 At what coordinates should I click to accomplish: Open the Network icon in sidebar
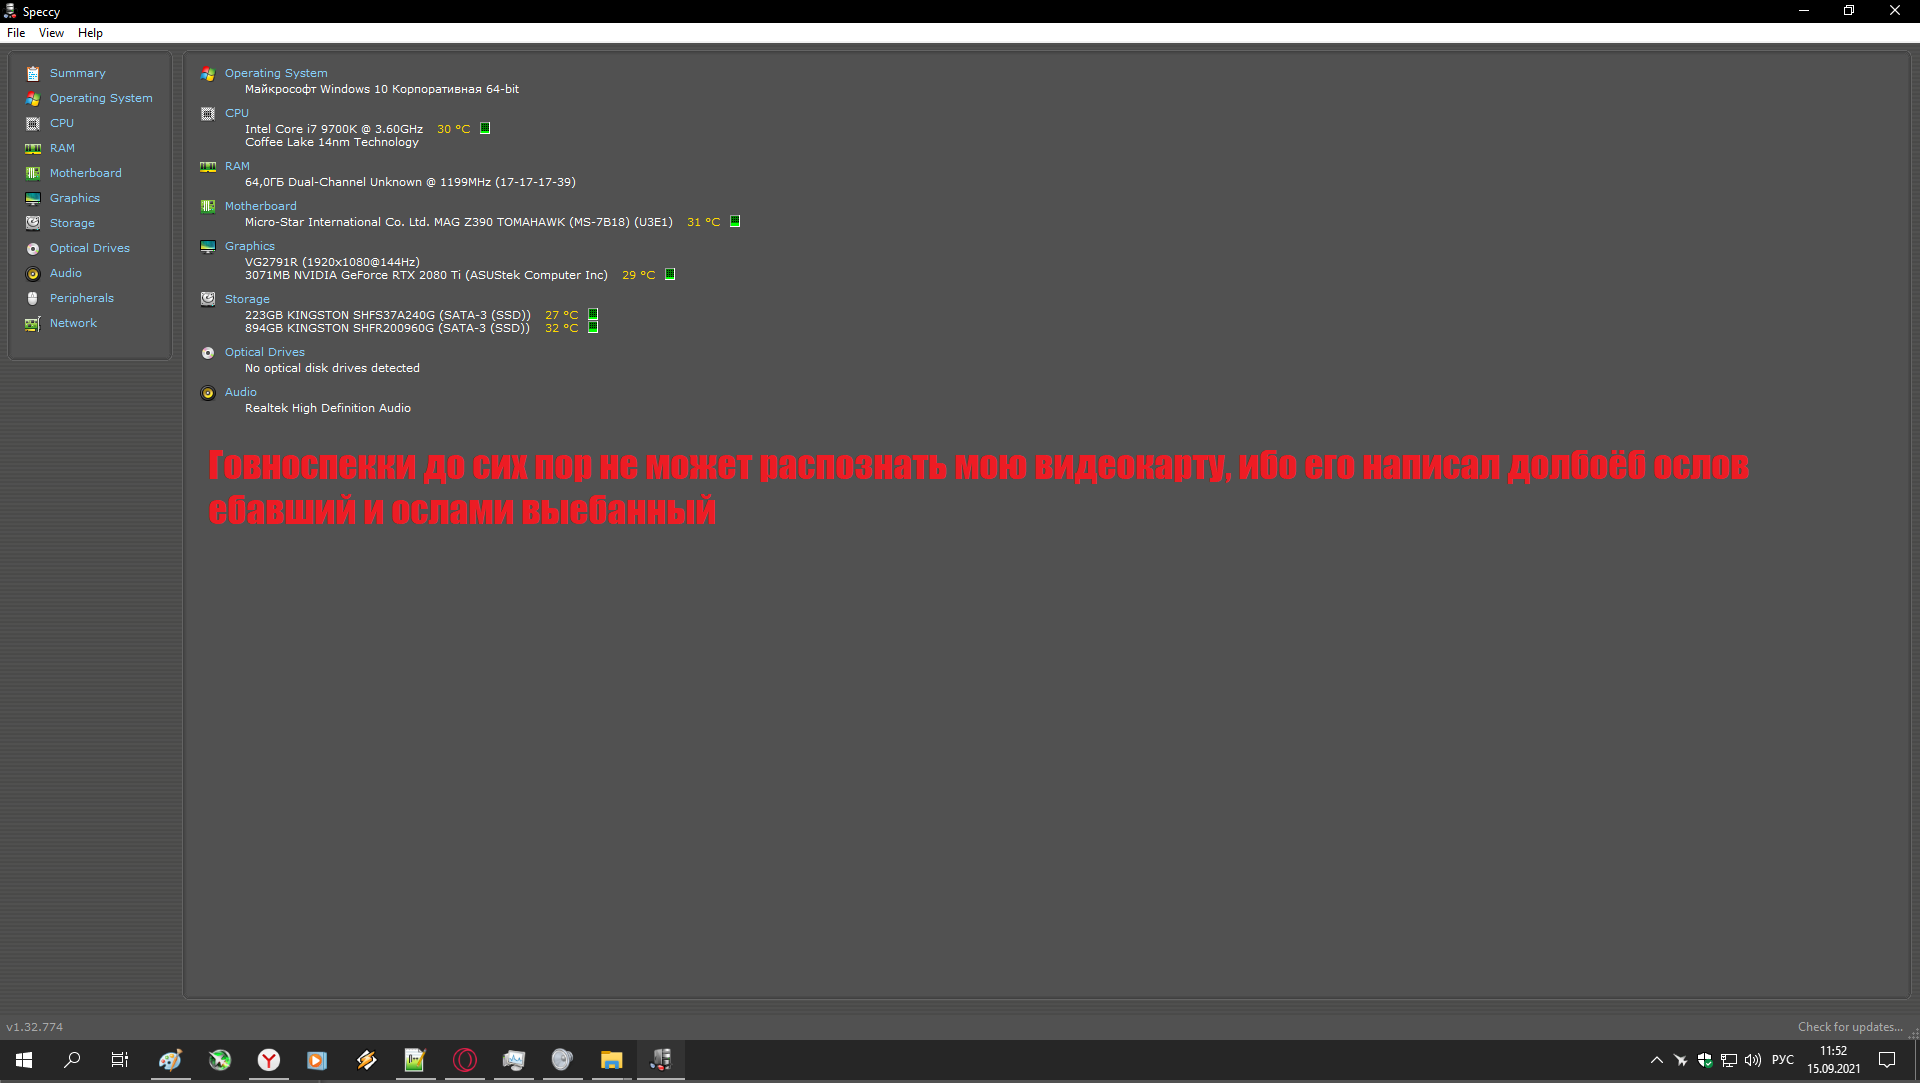click(33, 323)
